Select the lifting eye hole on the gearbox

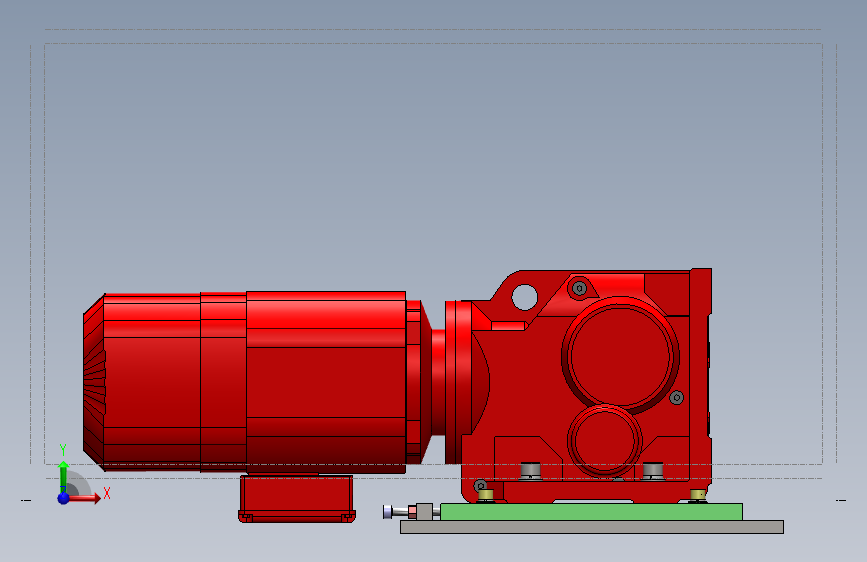[x=524, y=297]
